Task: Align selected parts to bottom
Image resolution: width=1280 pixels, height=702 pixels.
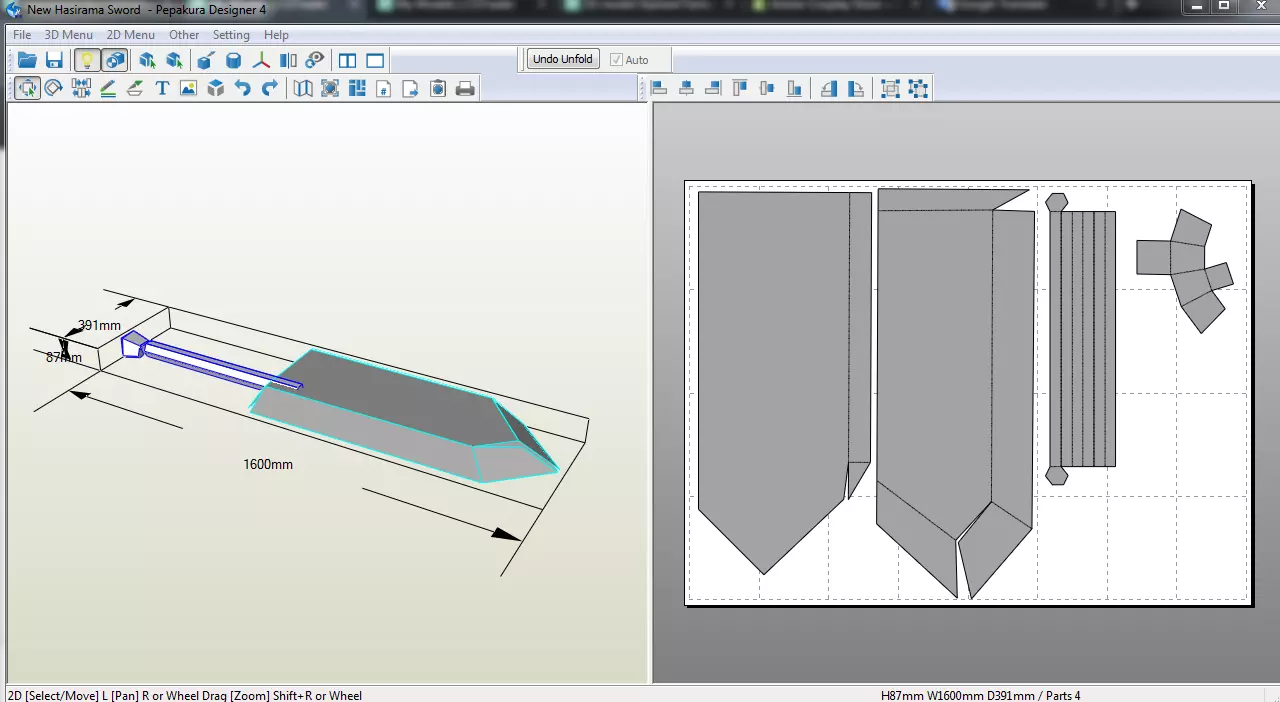Action: click(x=794, y=88)
